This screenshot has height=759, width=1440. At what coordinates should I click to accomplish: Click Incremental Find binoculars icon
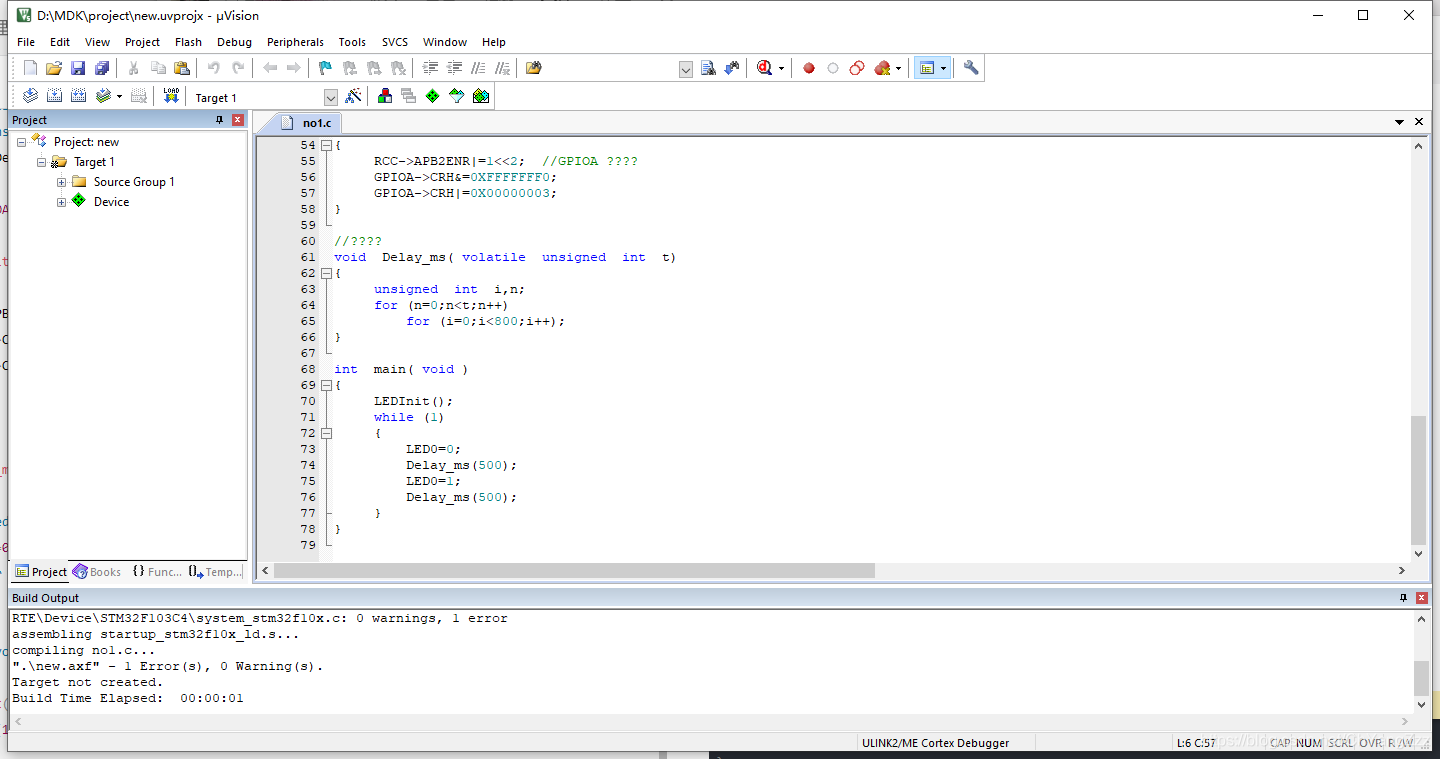click(x=732, y=68)
